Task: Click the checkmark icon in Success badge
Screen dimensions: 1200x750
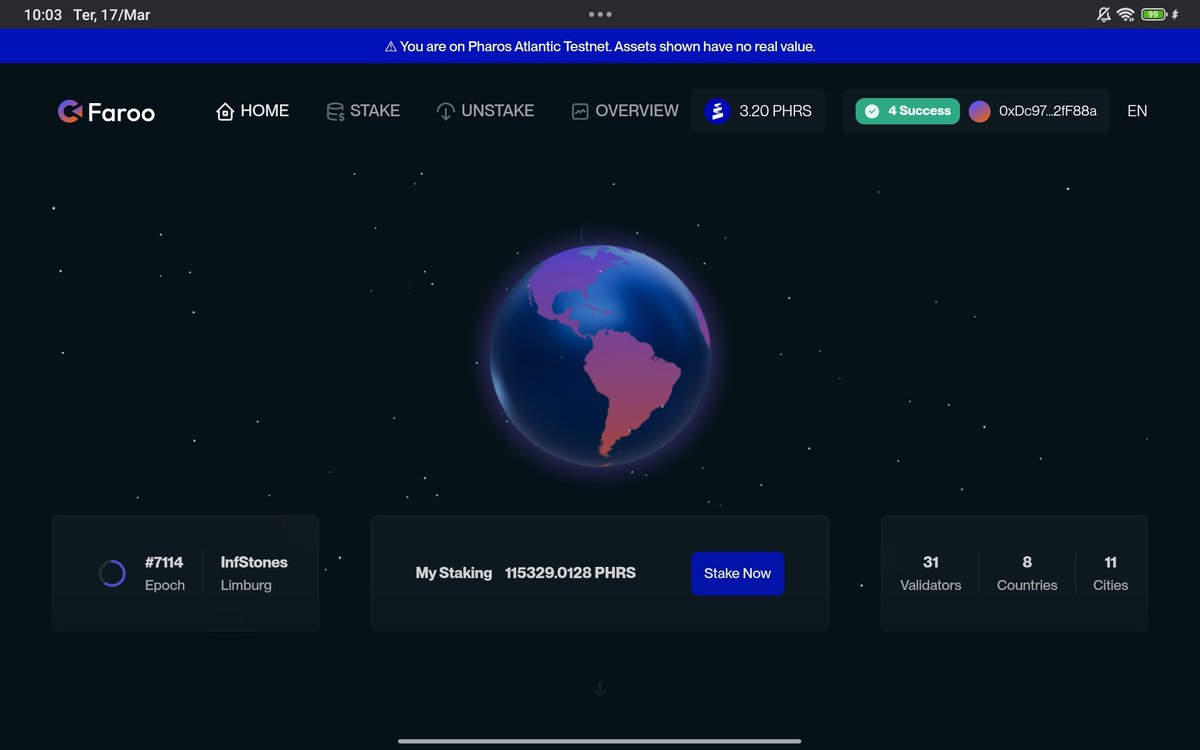Action: [x=872, y=111]
